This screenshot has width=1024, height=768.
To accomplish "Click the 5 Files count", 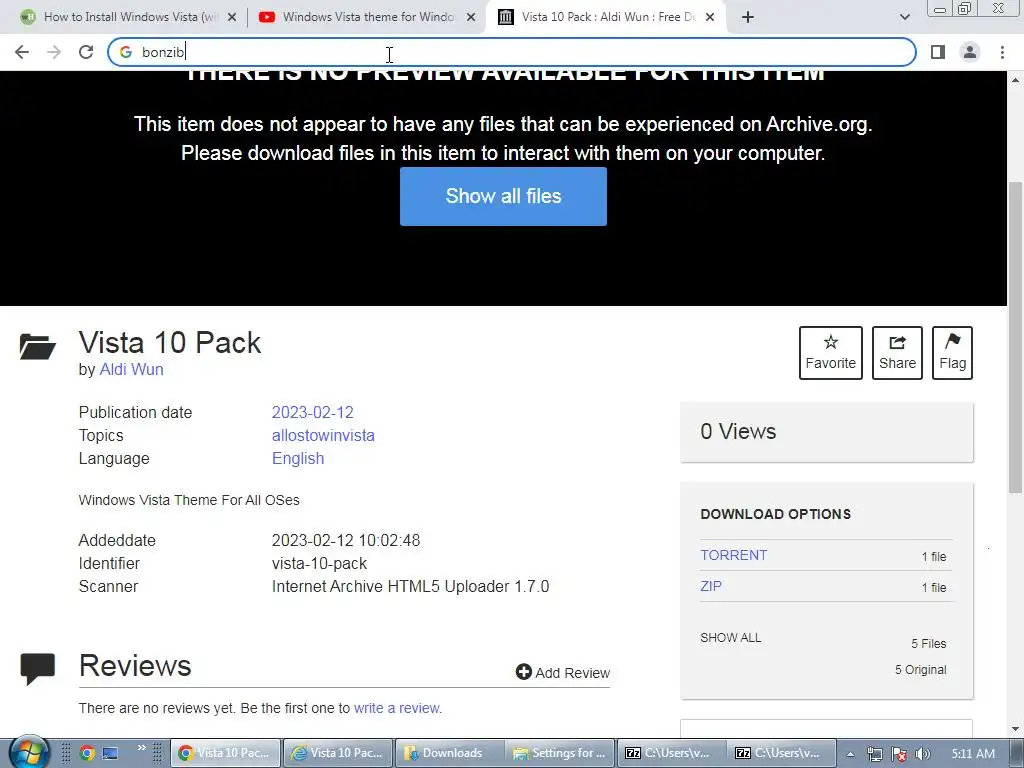I will click(x=929, y=643).
